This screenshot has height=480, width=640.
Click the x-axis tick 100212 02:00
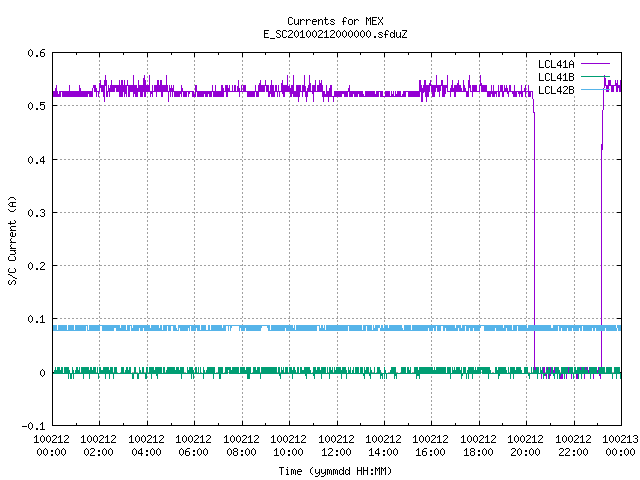98,445
